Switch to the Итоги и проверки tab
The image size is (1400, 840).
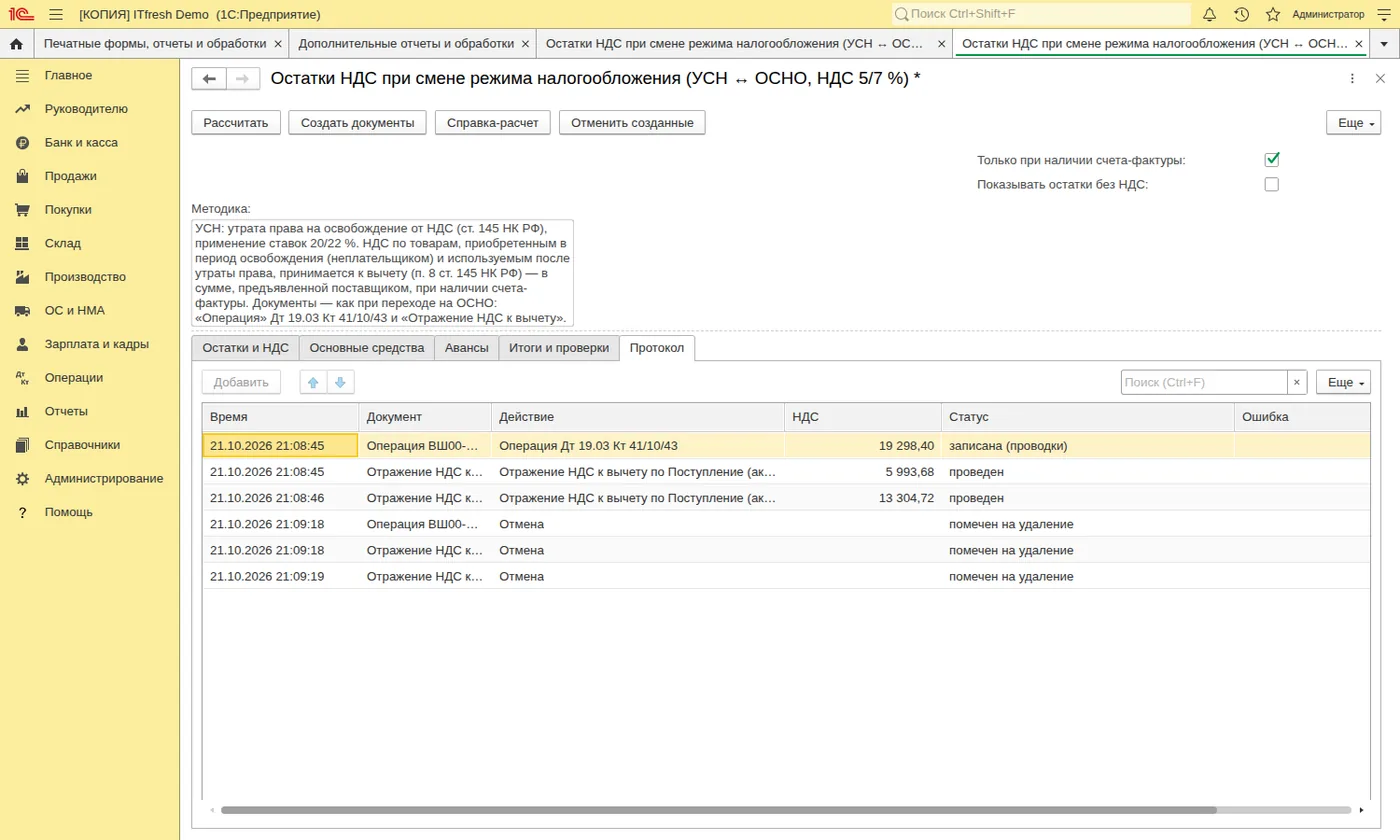(x=559, y=348)
